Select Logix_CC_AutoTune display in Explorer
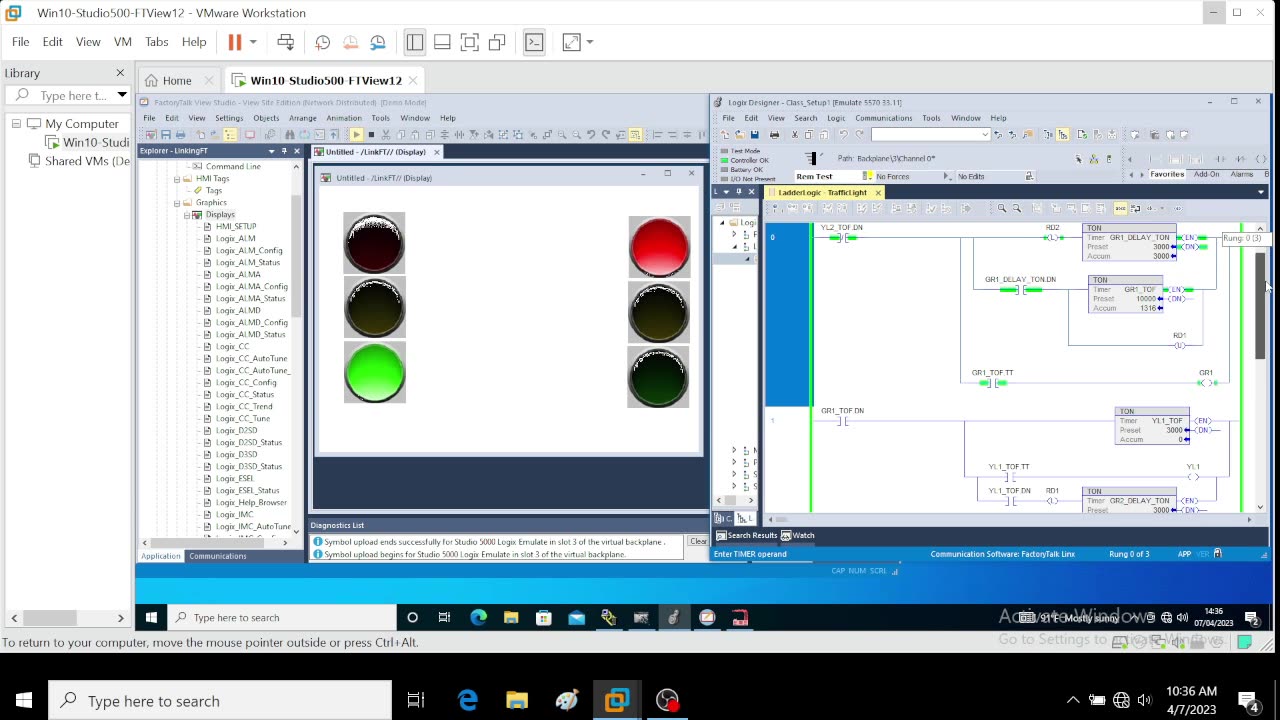Image resolution: width=1280 pixels, height=720 pixels. [251, 358]
